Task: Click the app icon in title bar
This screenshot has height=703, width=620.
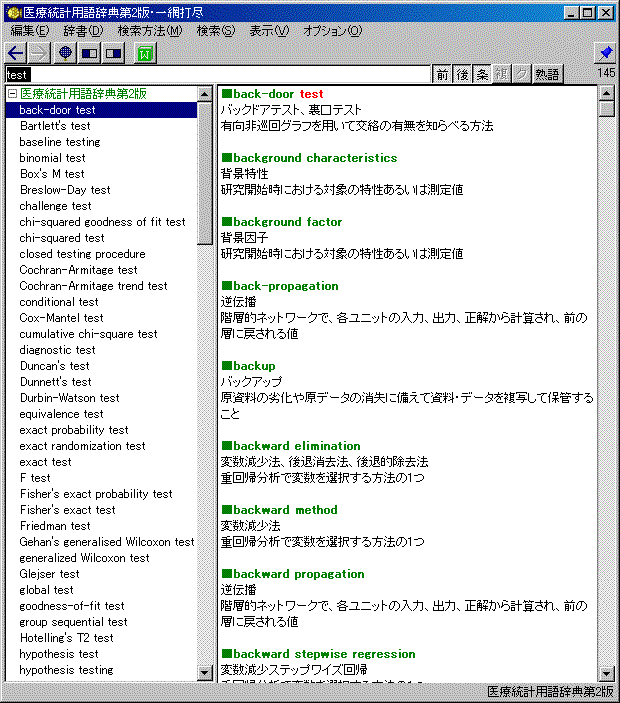Action: pos(12,12)
